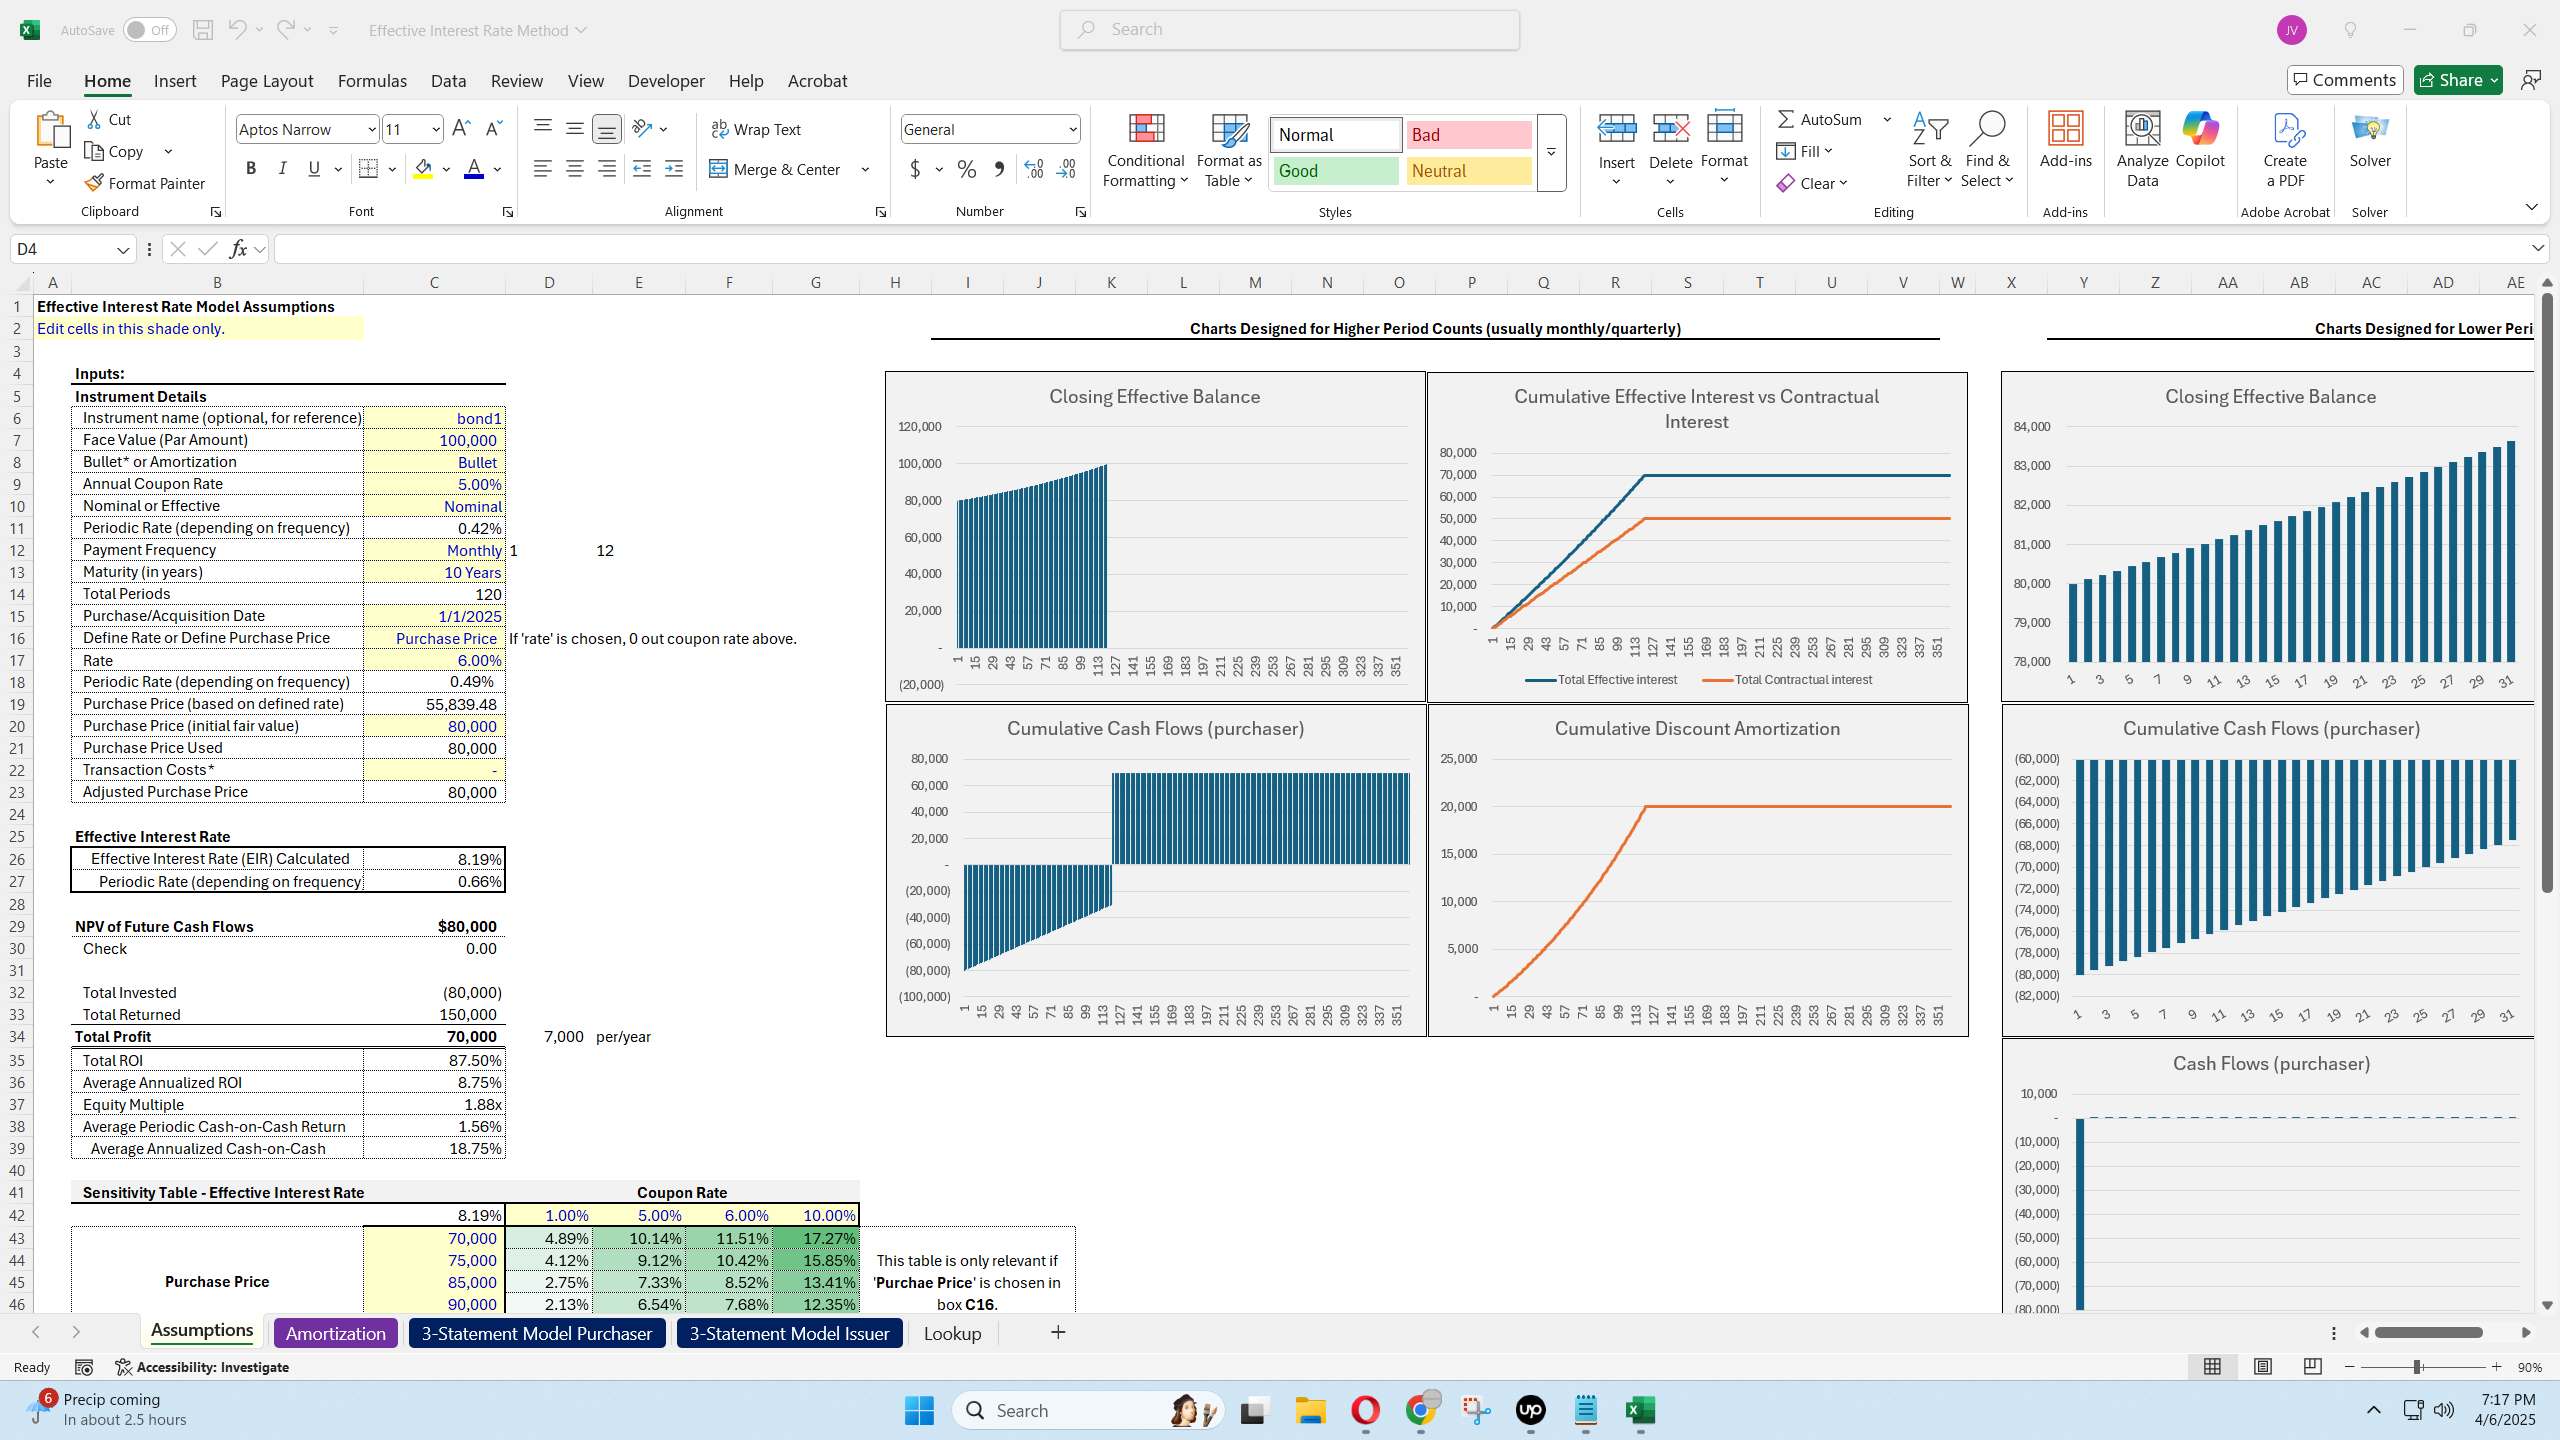Image resolution: width=2560 pixels, height=1440 pixels.
Task: Open the Analyze Data pane
Action: click(x=2140, y=150)
